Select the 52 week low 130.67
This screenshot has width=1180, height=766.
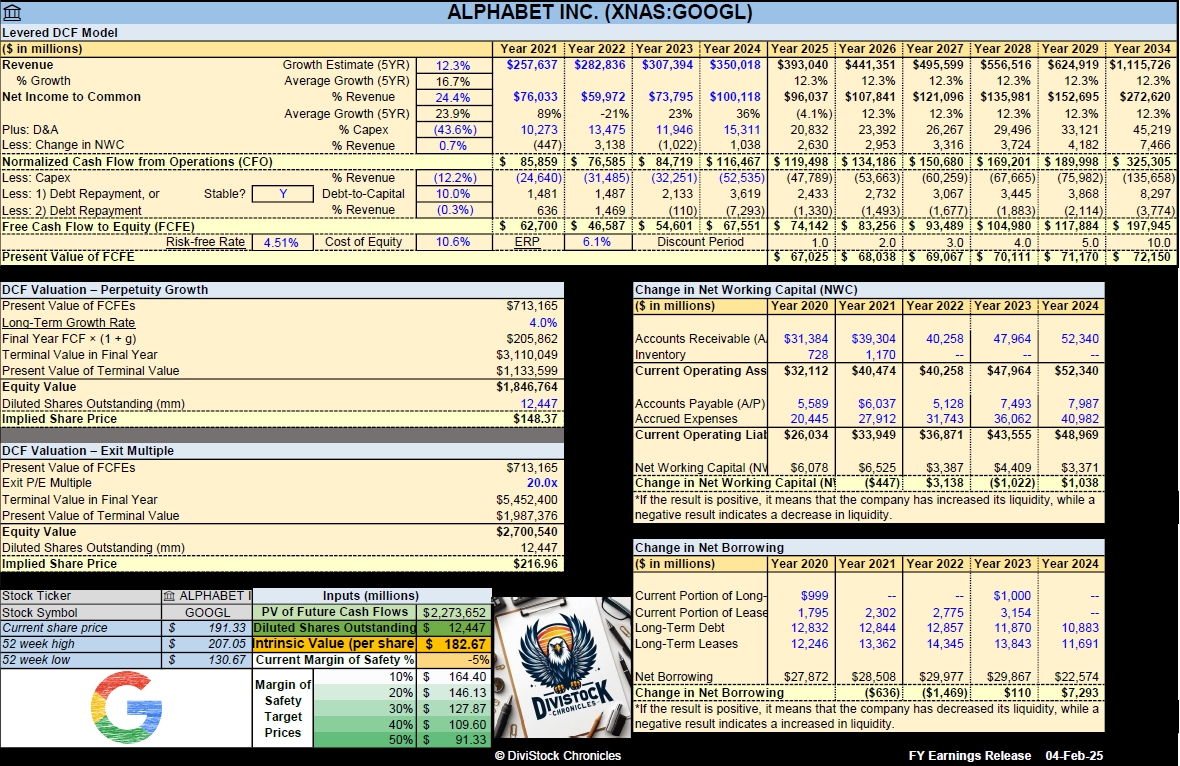[x=207, y=660]
